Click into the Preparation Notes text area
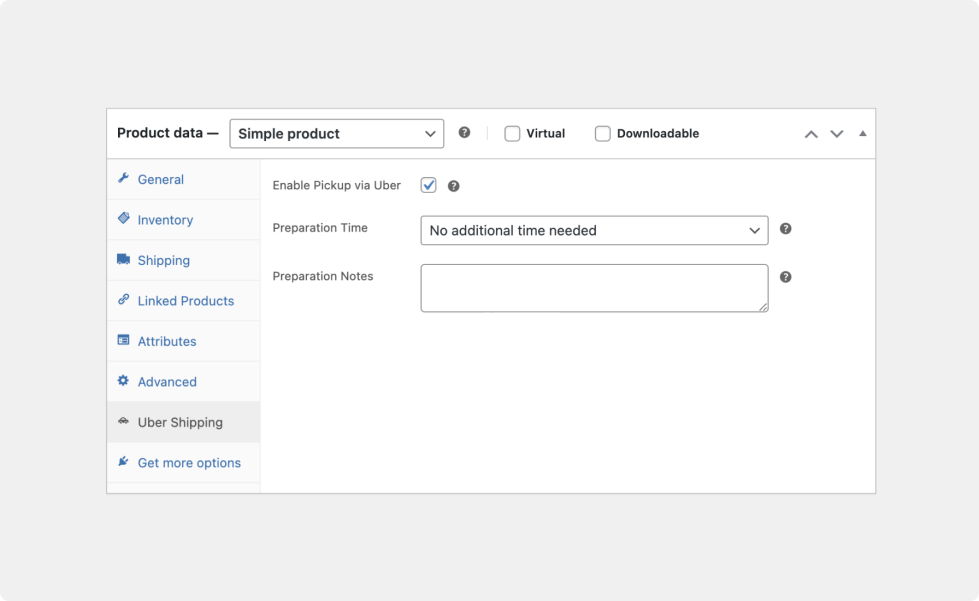Screen dimensions: 979x601 (x=594, y=288)
